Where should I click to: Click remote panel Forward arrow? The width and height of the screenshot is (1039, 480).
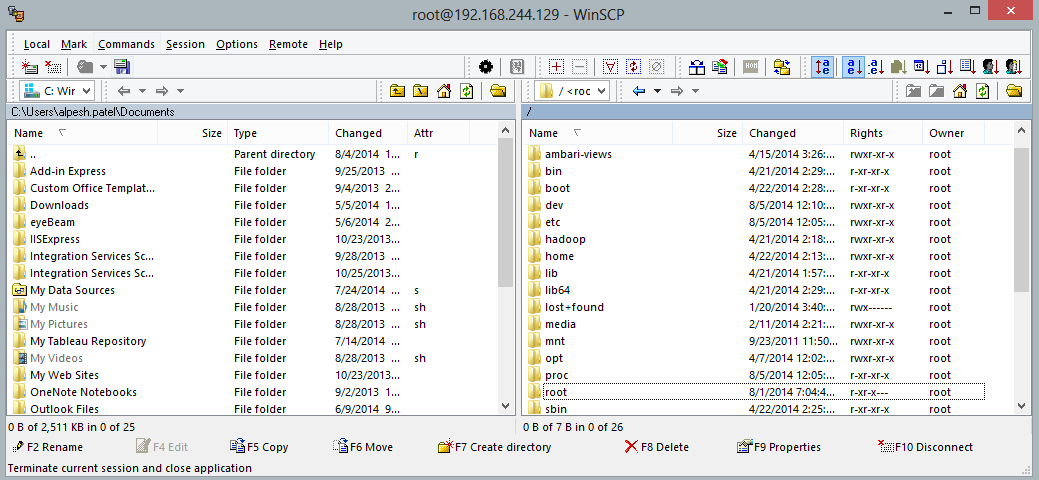(x=677, y=91)
